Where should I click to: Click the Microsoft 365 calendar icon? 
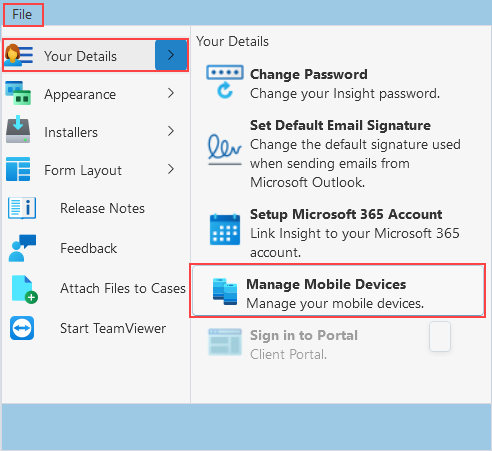(225, 229)
